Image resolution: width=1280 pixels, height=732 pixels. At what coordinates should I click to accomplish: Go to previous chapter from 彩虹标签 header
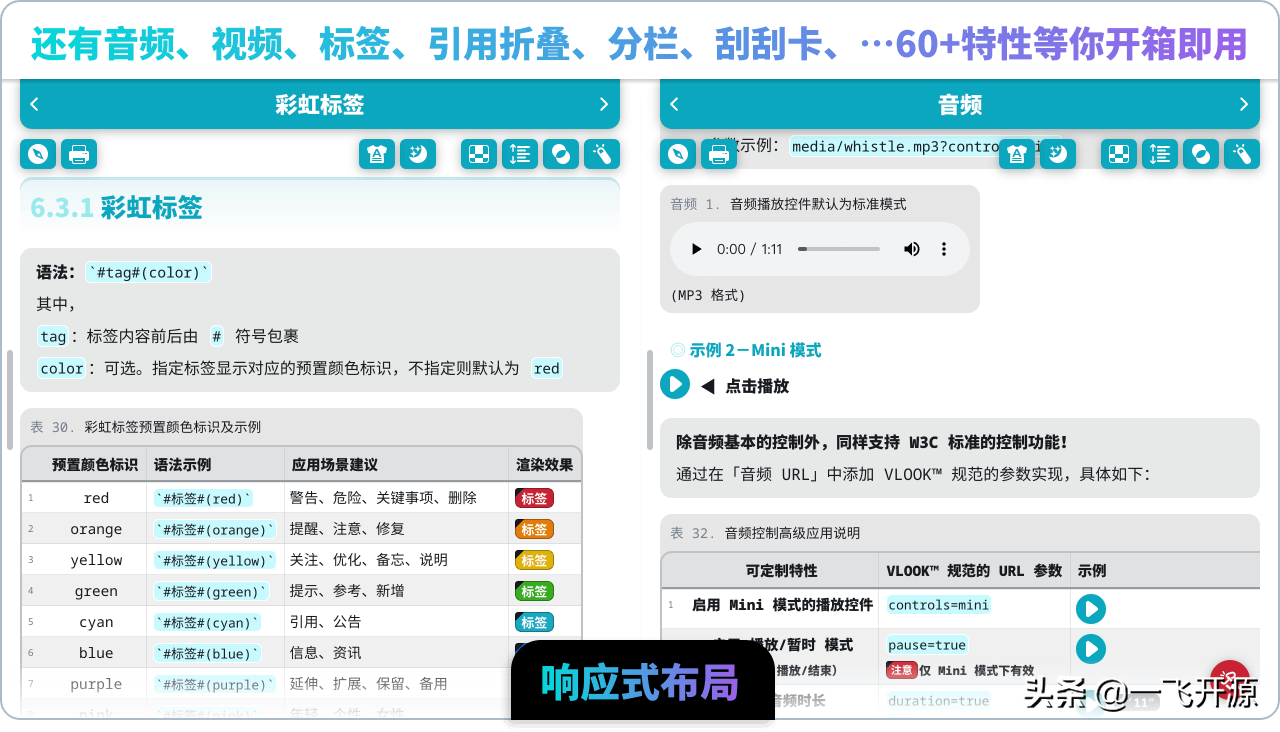pos(35,104)
